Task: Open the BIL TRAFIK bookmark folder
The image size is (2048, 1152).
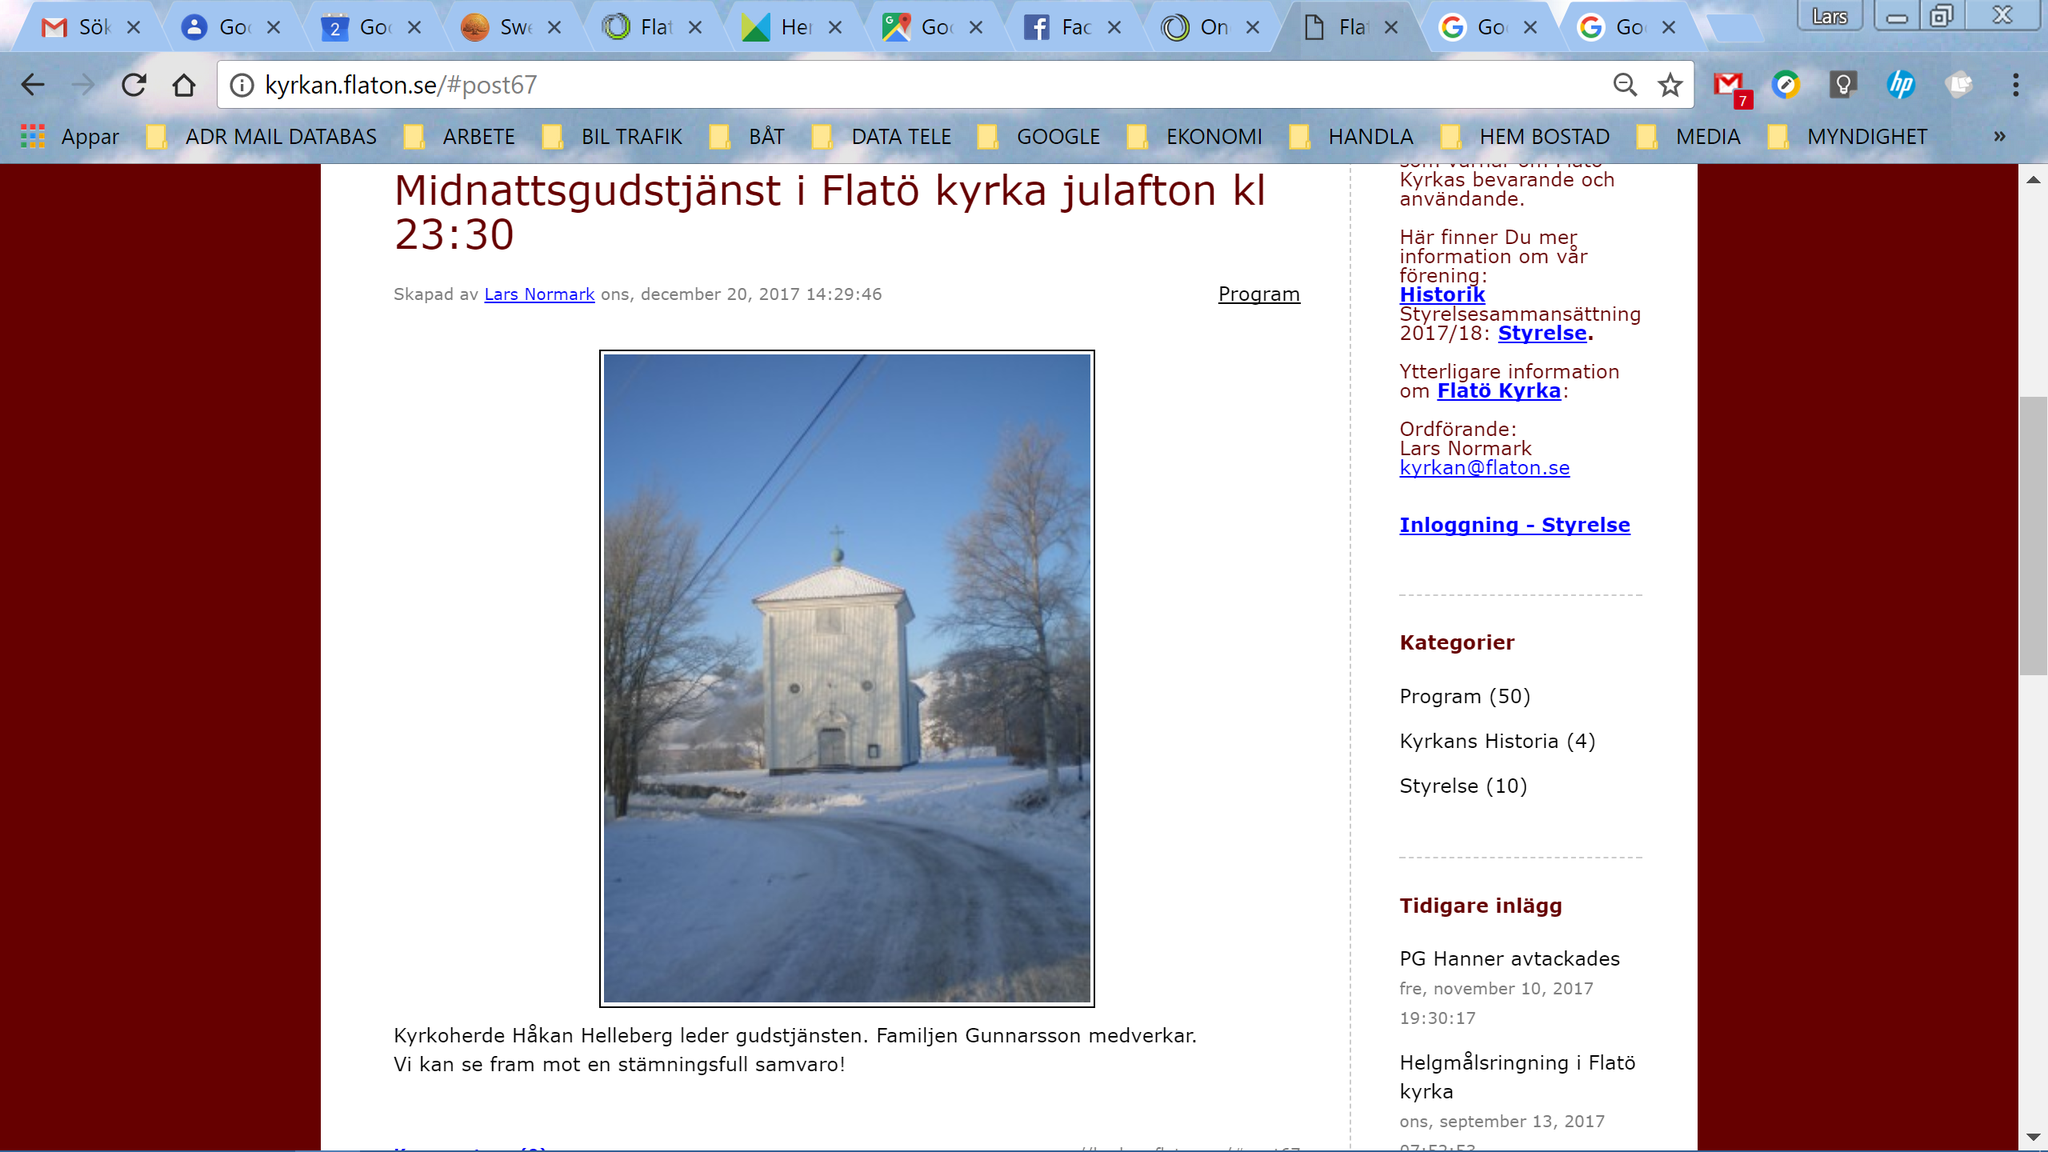Action: [x=612, y=136]
